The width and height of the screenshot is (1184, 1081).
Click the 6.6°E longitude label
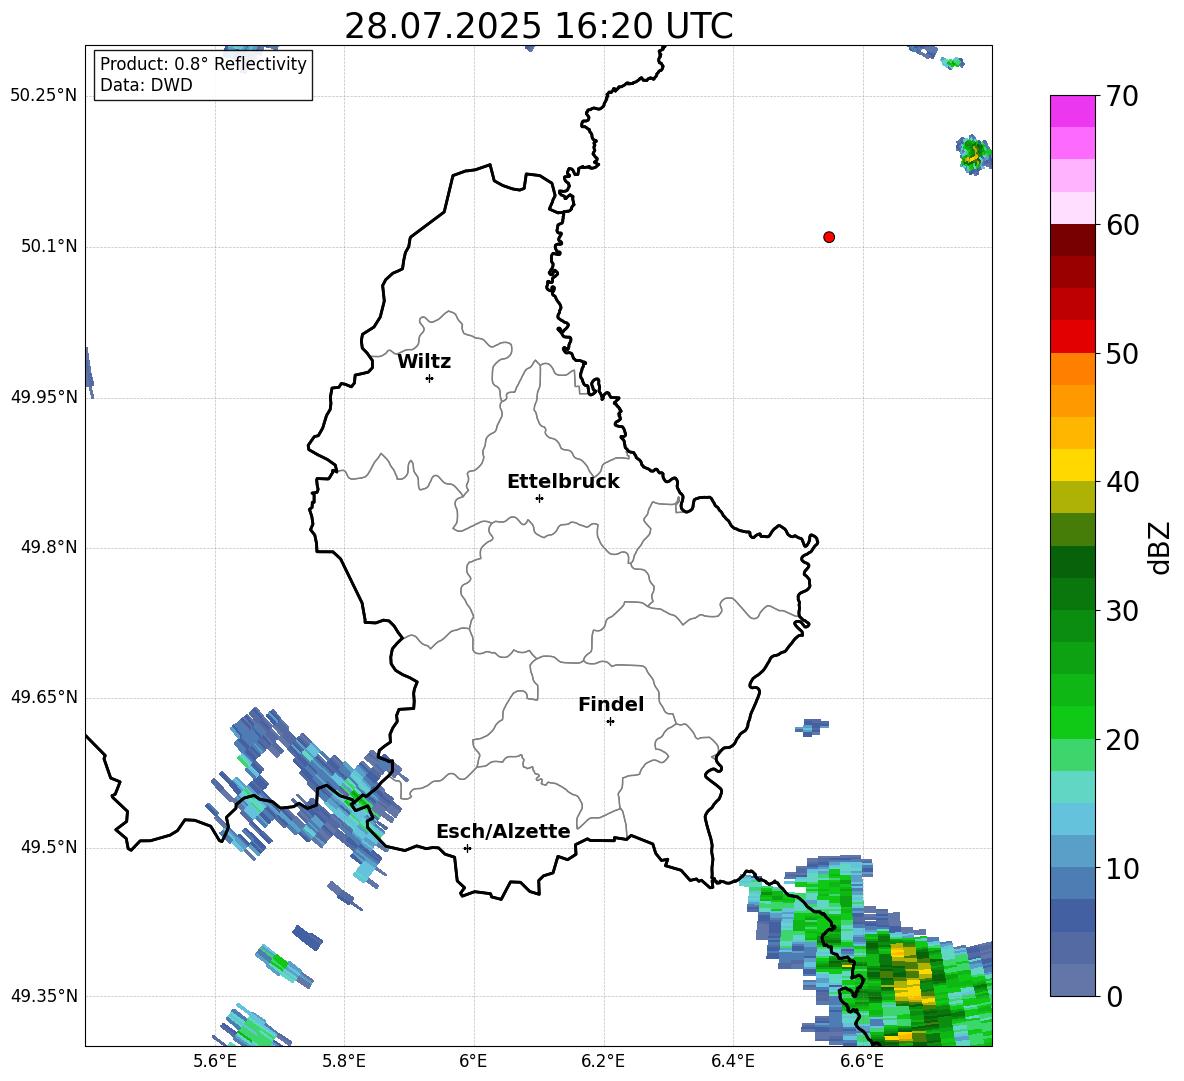pyautogui.click(x=862, y=1061)
